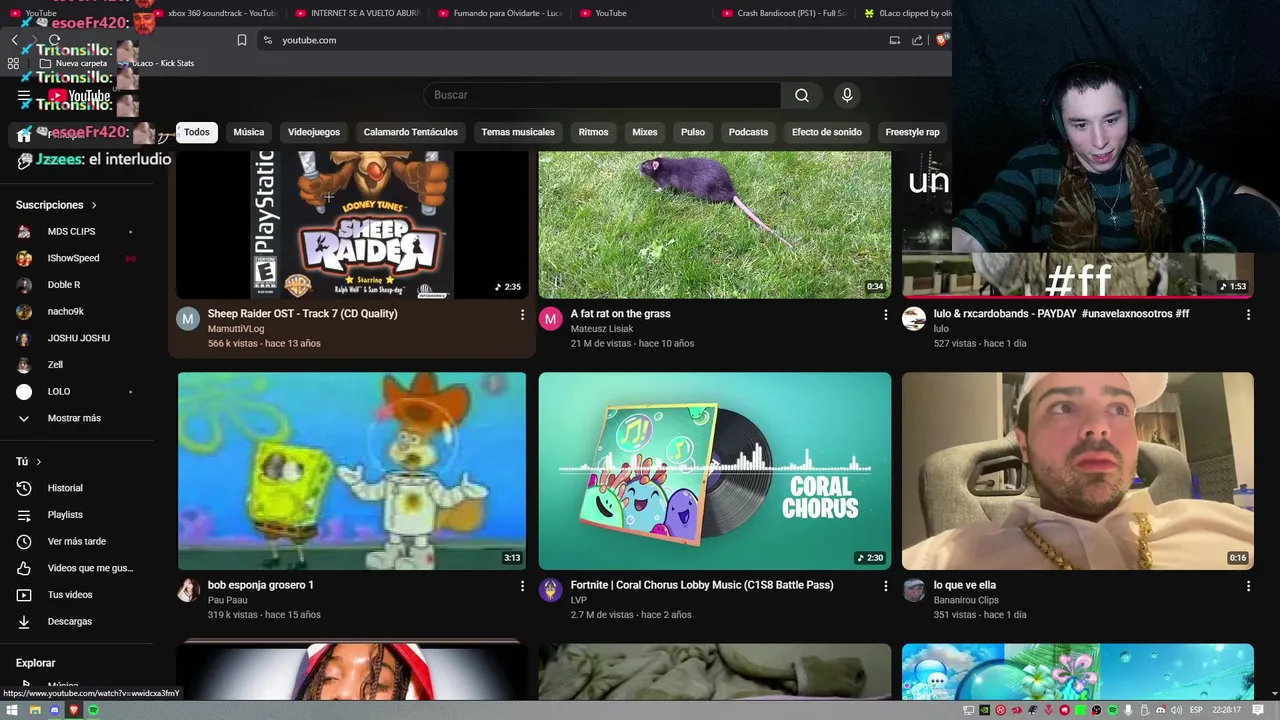Activate voice search microphone icon

pyautogui.click(x=847, y=95)
